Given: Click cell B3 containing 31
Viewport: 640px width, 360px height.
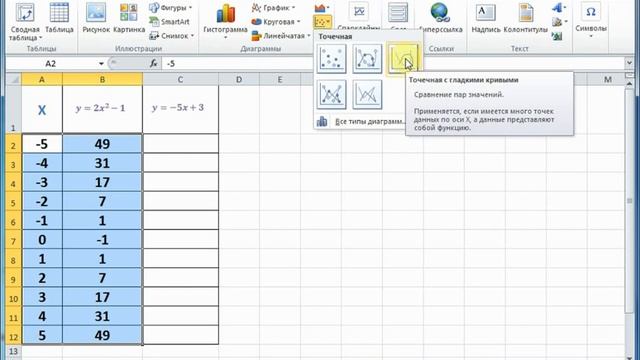Looking at the screenshot, I should (102, 163).
